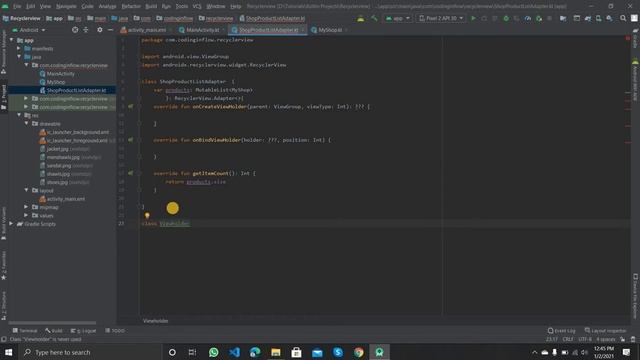This screenshot has height=360, width=640.
Task: Click the Project panel horizontal scrollbar
Action: (x=52, y=323)
